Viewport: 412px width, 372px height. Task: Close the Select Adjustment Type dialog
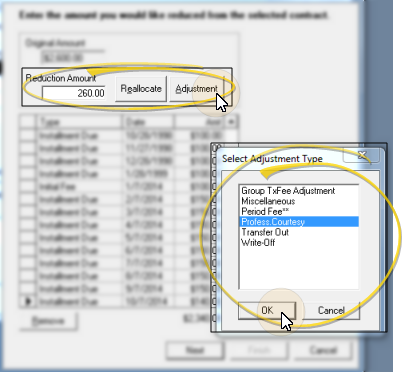click(362, 155)
